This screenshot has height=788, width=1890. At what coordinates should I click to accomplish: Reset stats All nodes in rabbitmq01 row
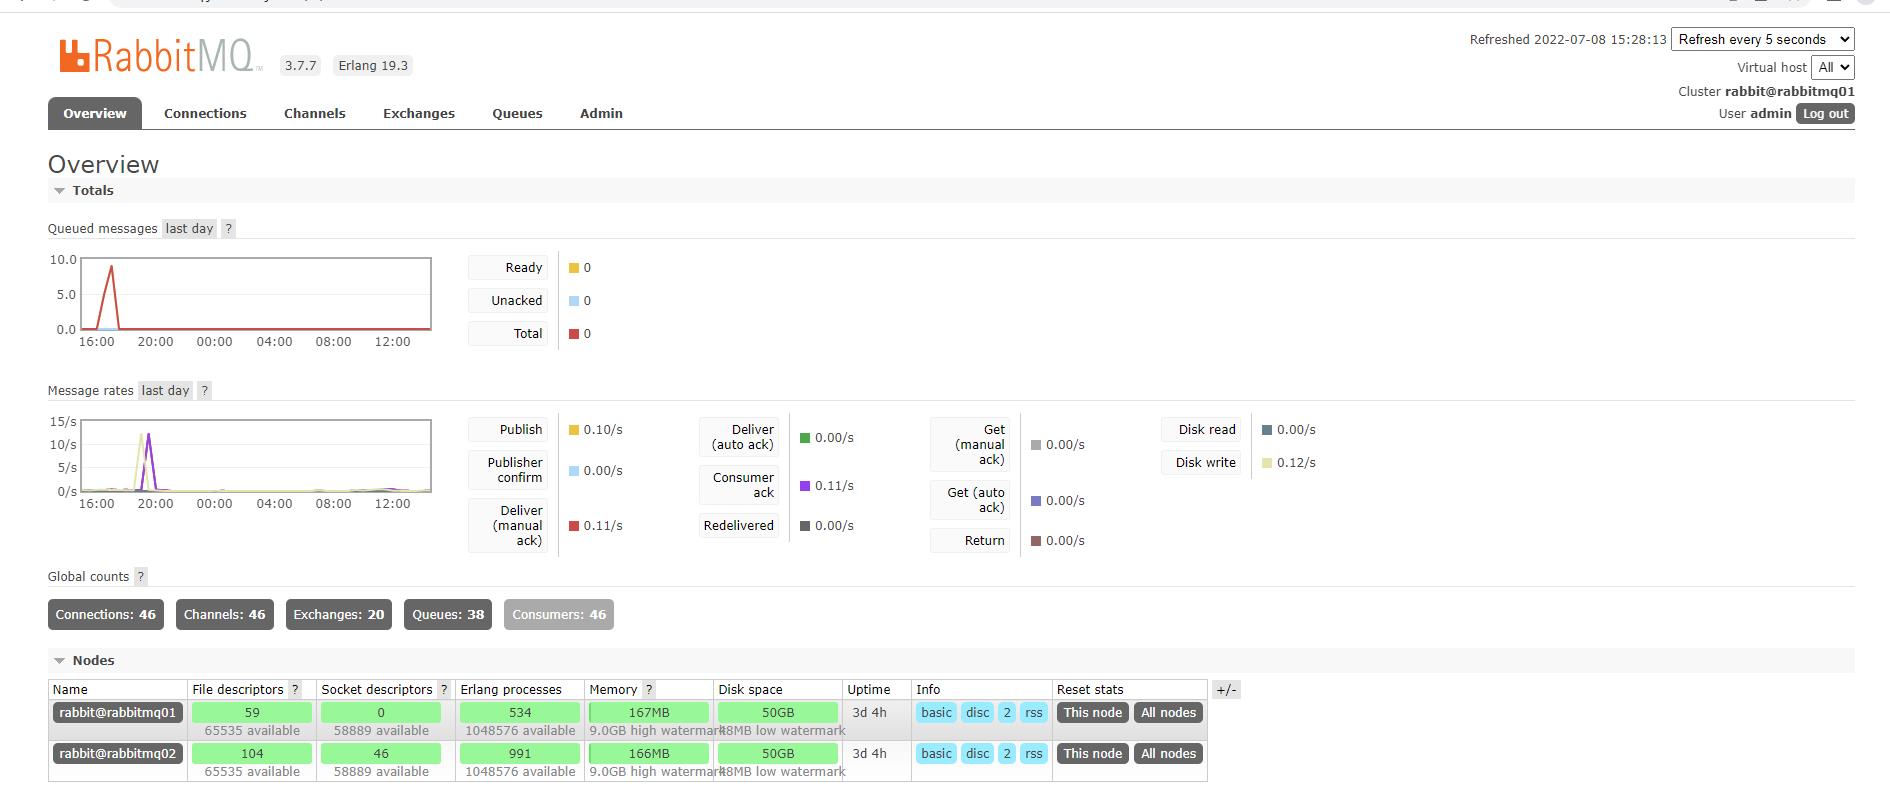click(1169, 712)
